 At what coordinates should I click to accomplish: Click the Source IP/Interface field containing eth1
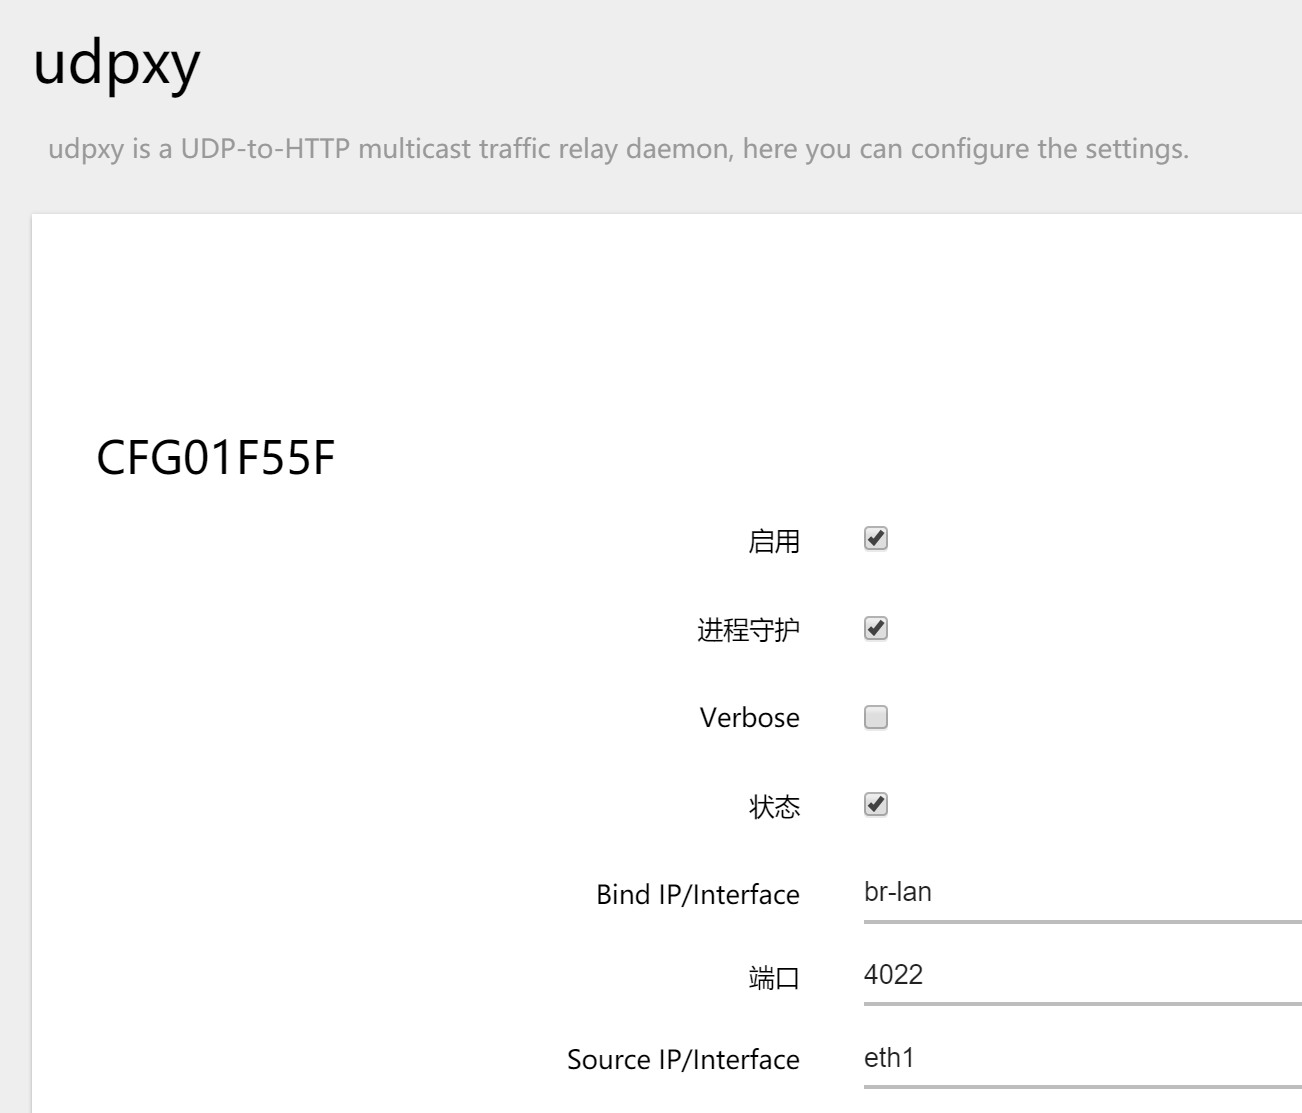1080,1058
